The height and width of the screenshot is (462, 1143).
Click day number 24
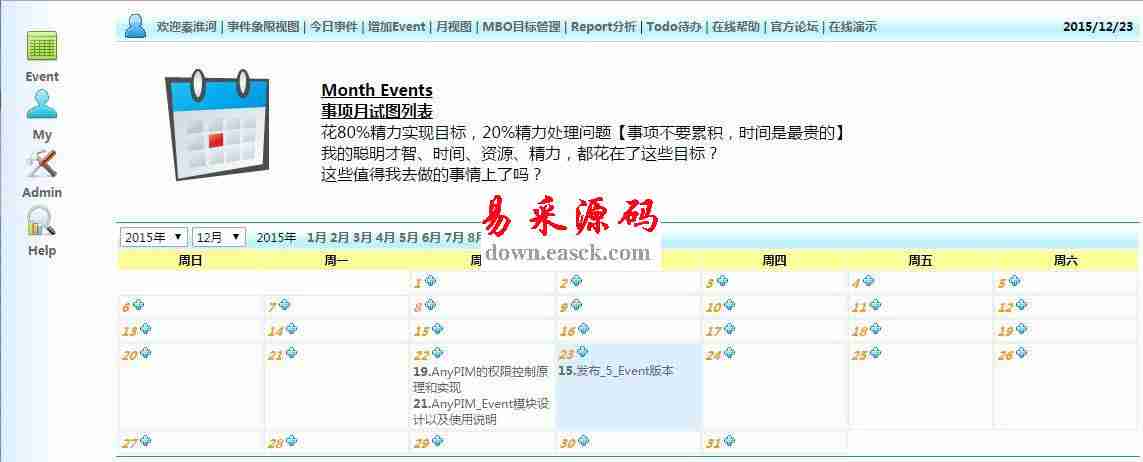713,356
